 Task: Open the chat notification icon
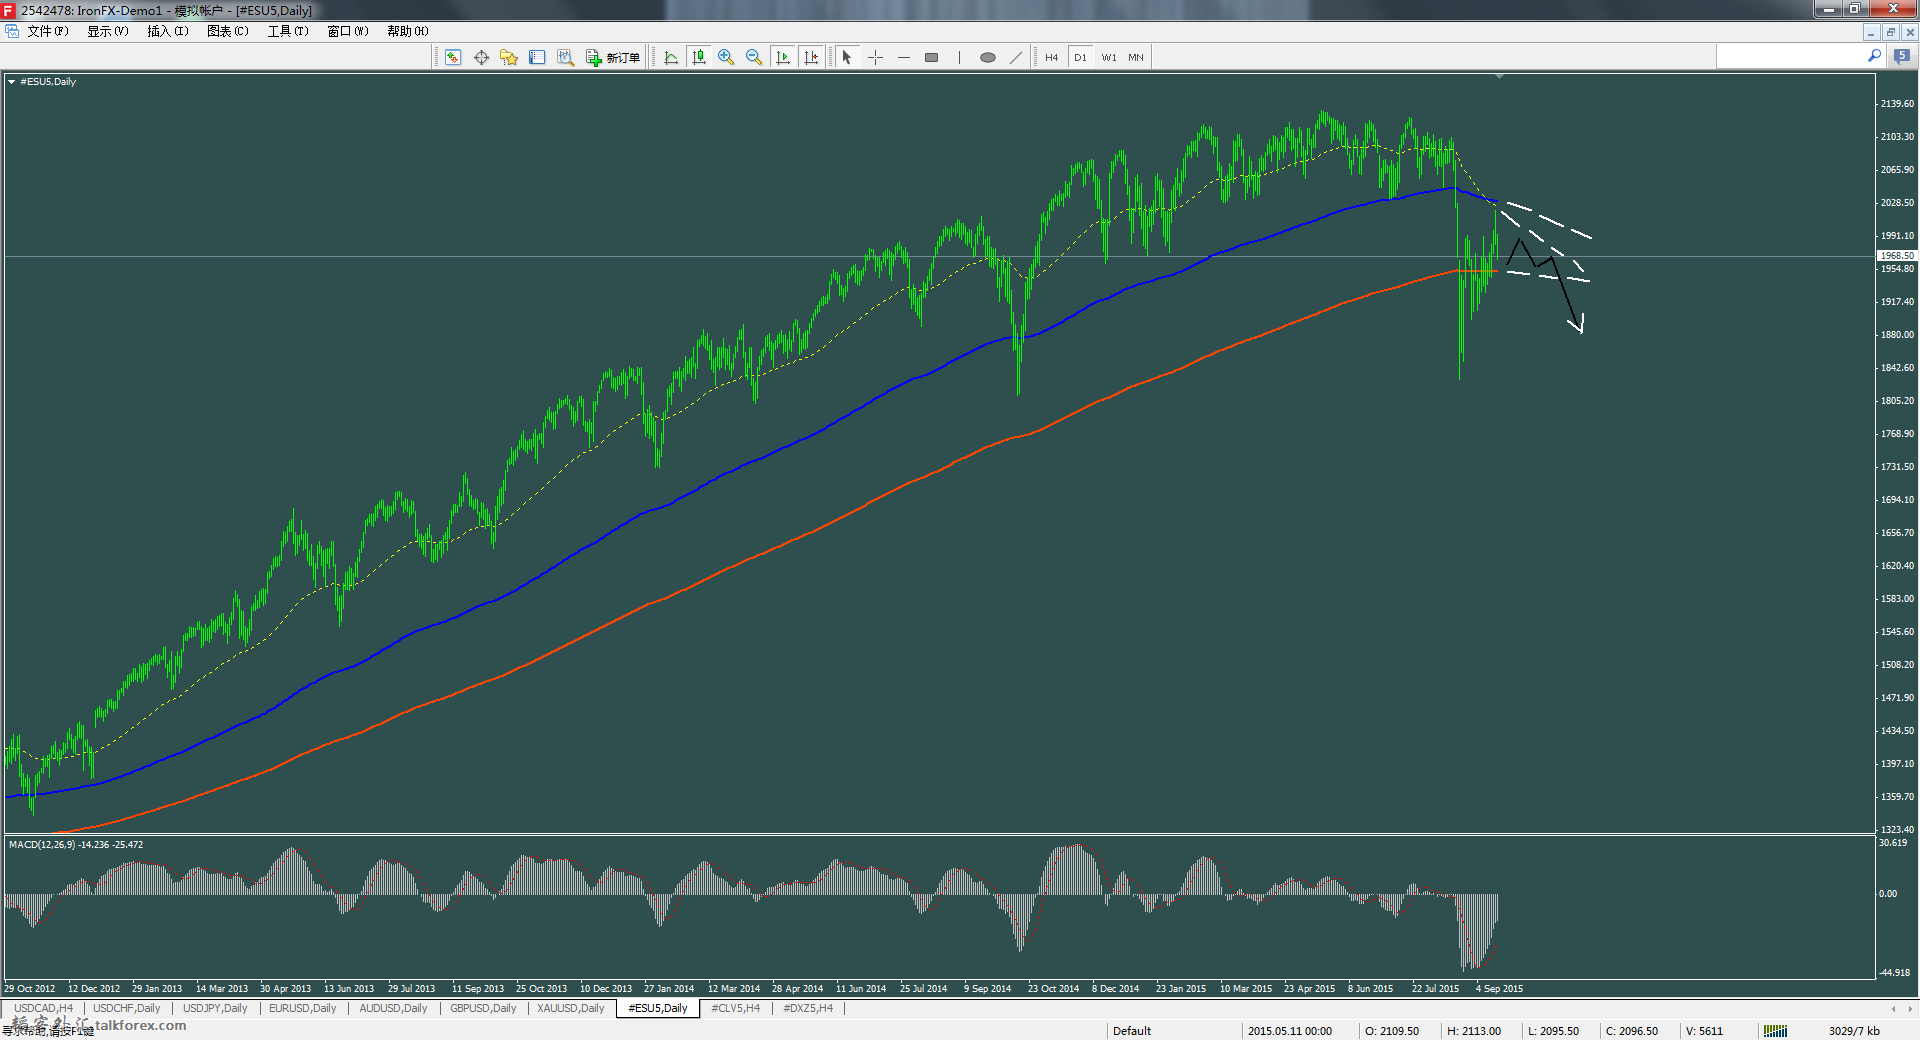coord(1902,57)
